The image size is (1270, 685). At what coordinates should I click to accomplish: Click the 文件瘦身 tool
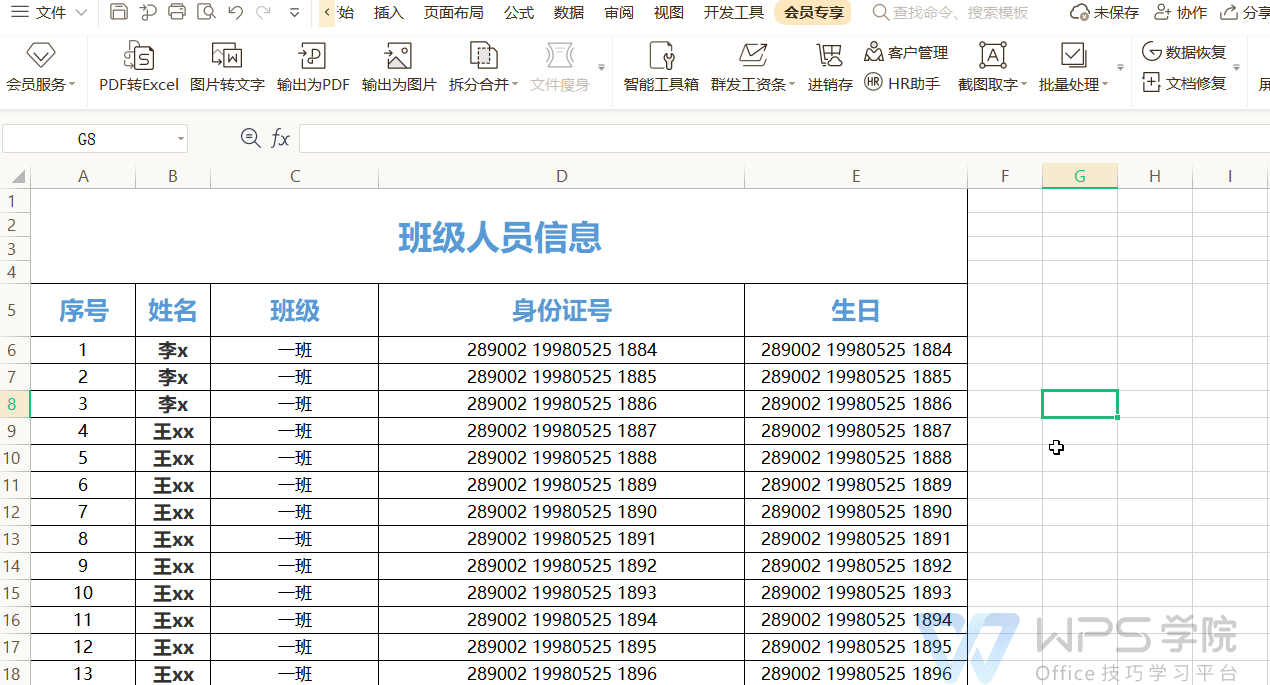(x=559, y=66)
